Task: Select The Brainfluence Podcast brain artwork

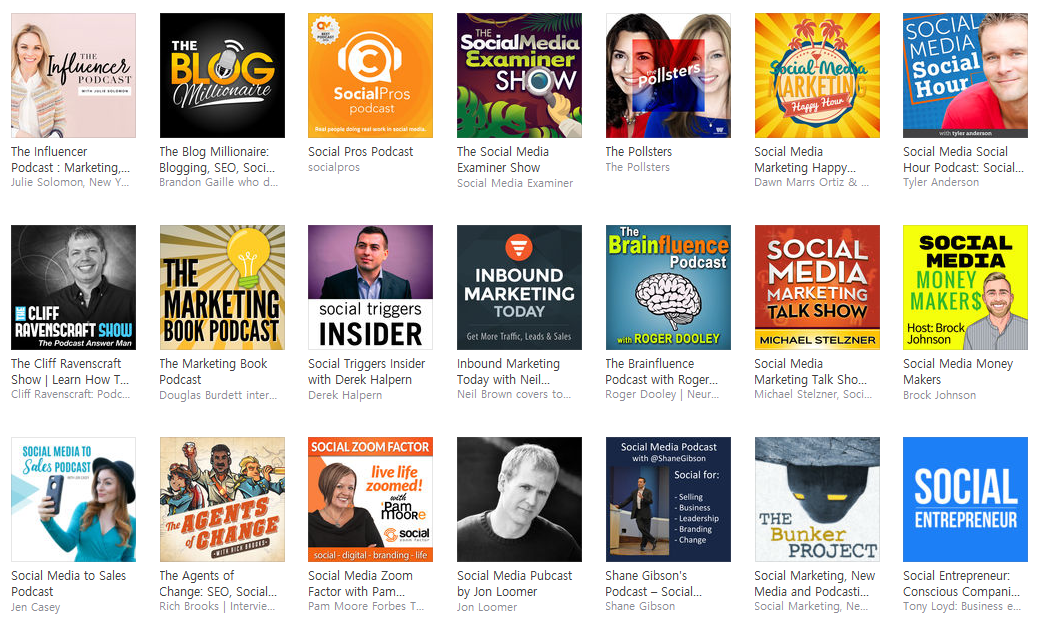Action: [x=668, y=287]
